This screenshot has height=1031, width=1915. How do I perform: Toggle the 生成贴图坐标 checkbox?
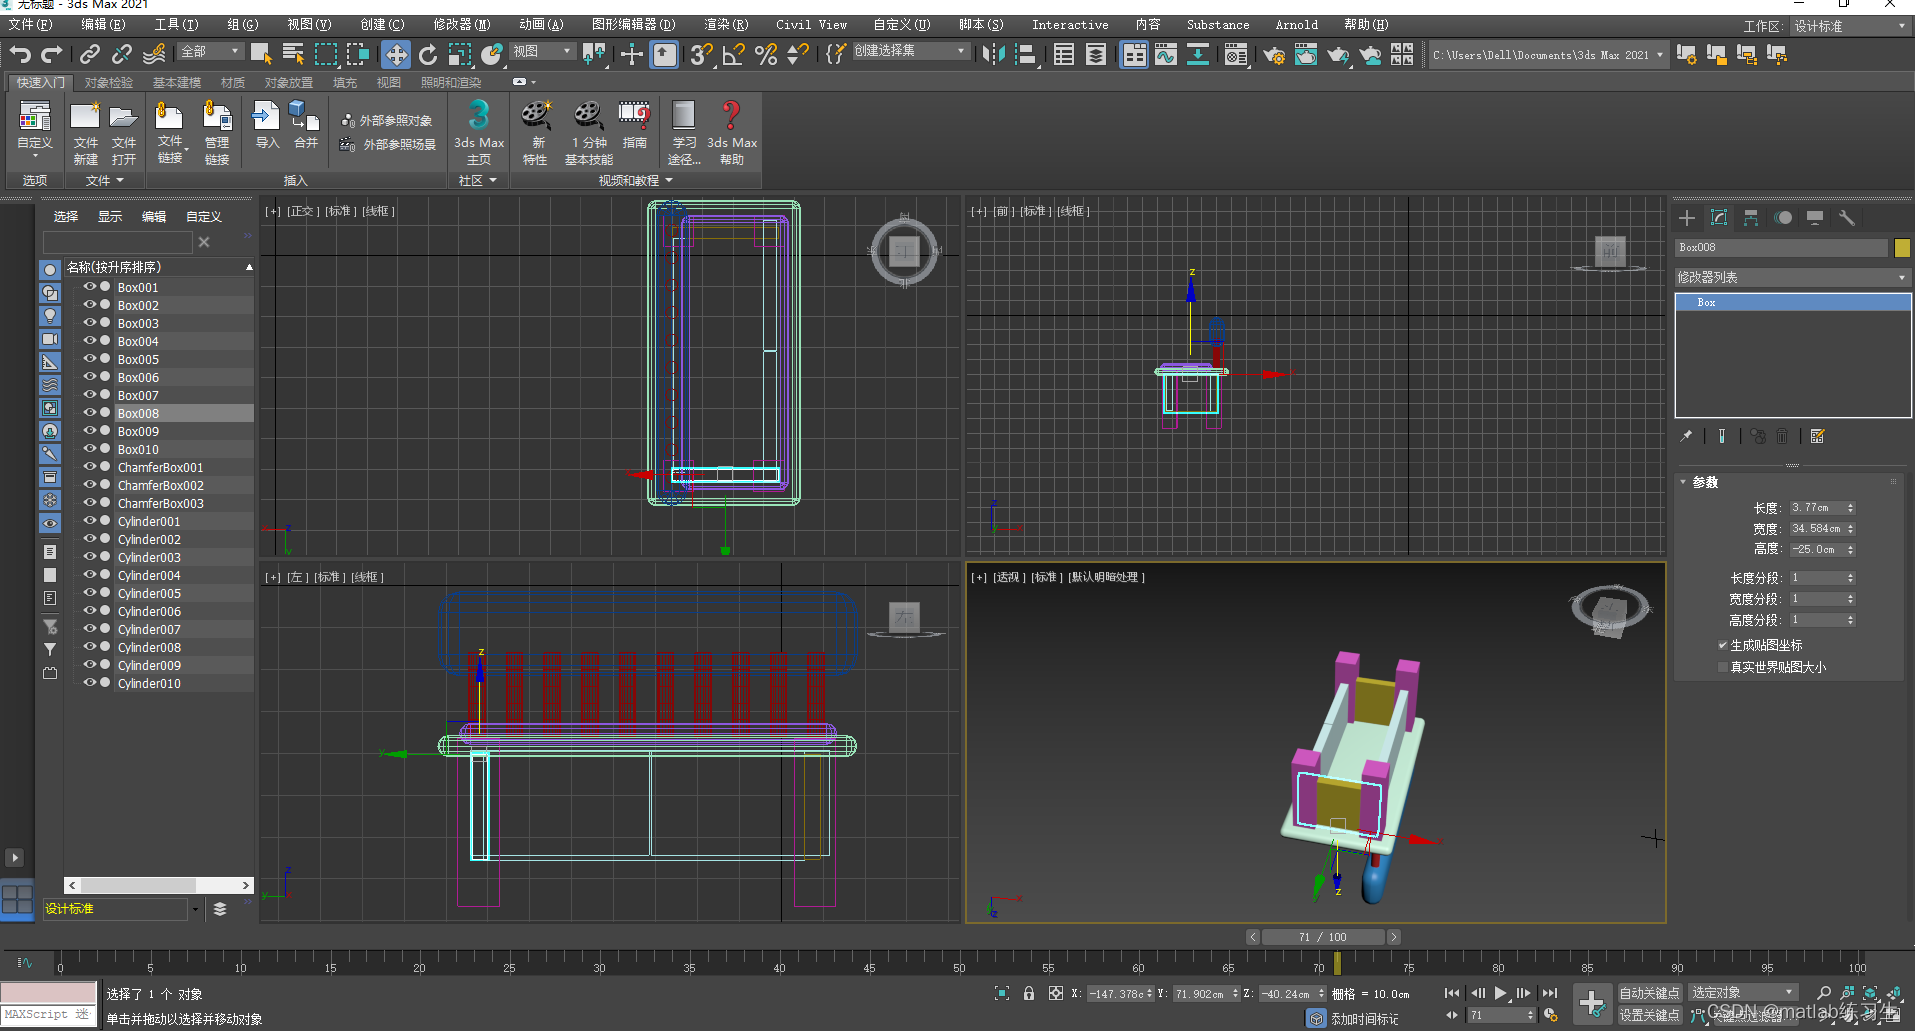click(1723, 645)
